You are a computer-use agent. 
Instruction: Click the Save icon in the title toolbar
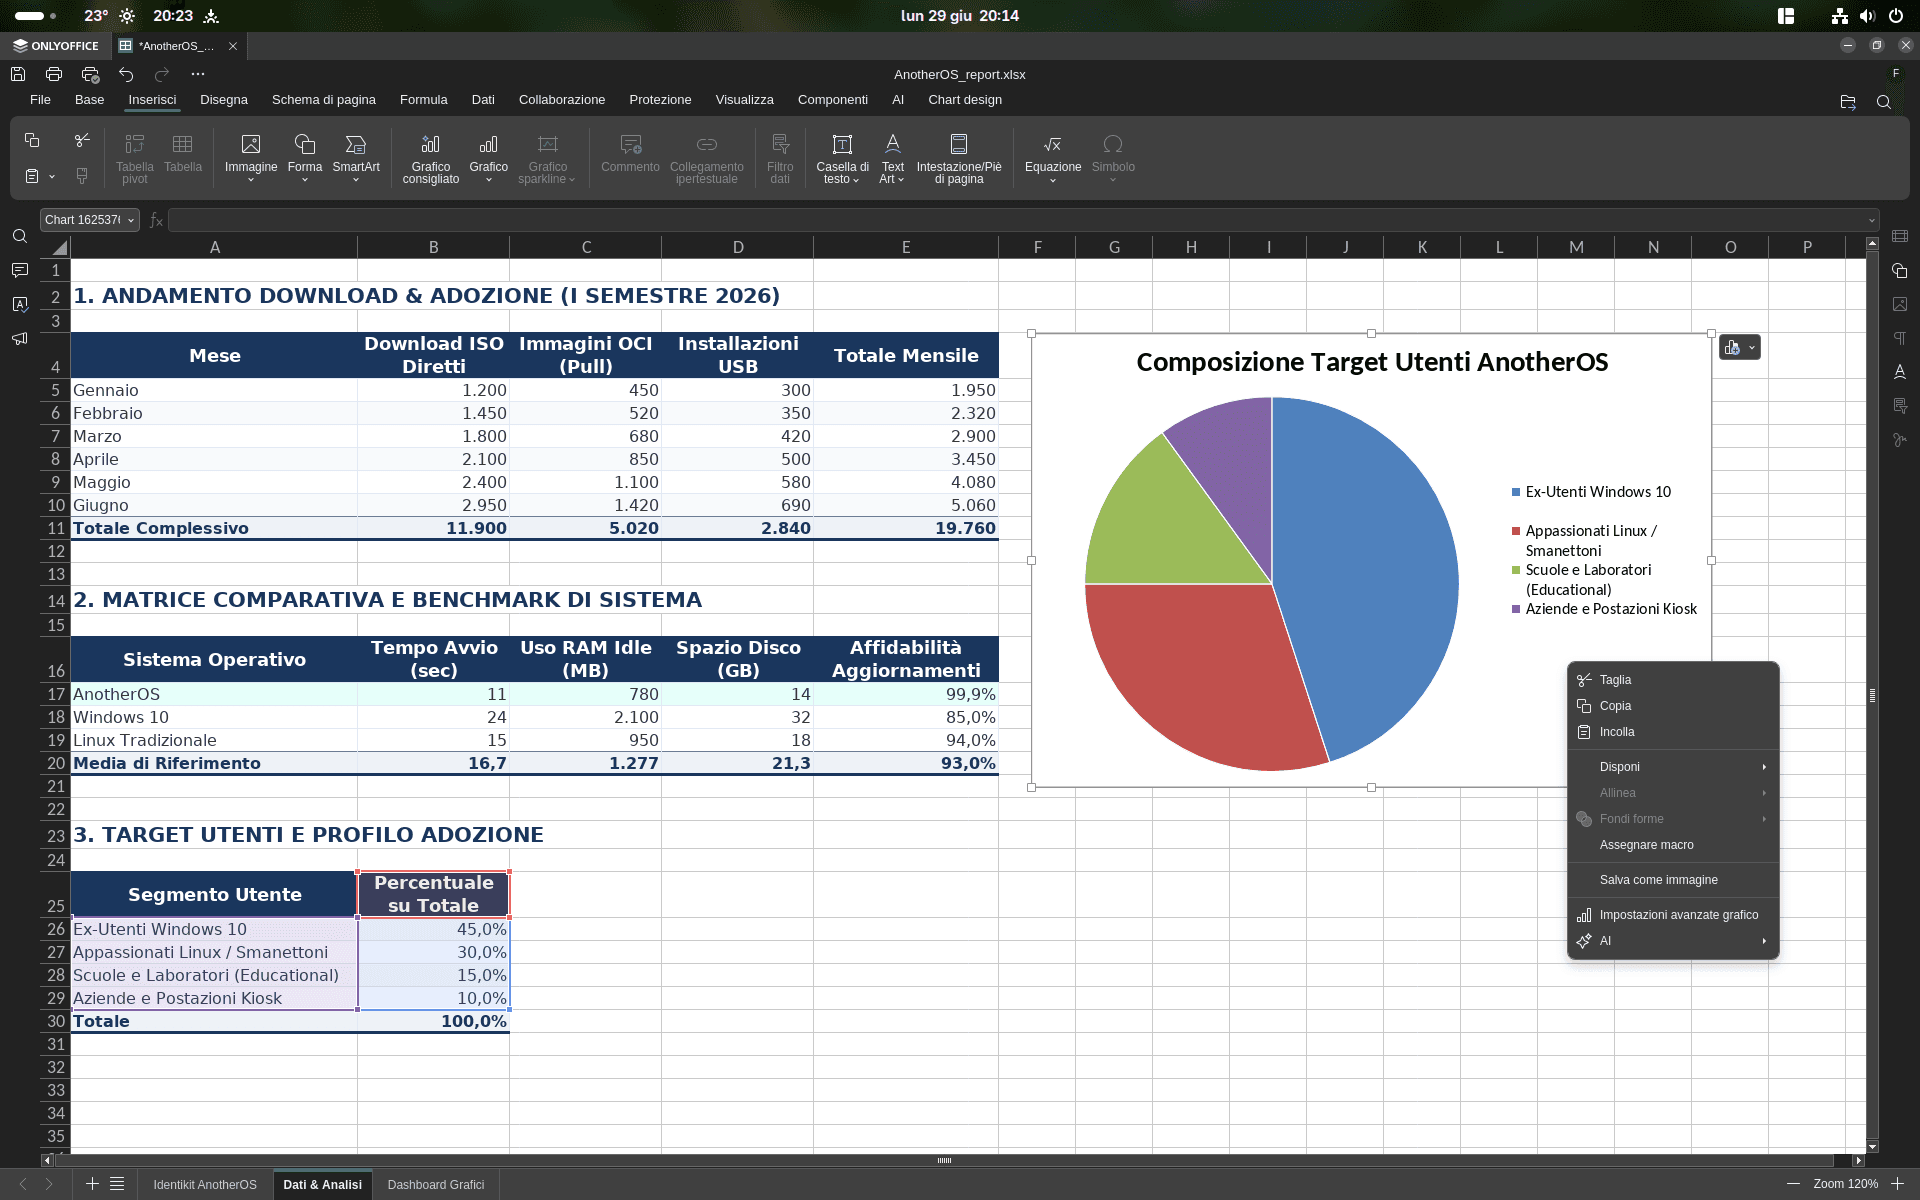pos(18,74)
